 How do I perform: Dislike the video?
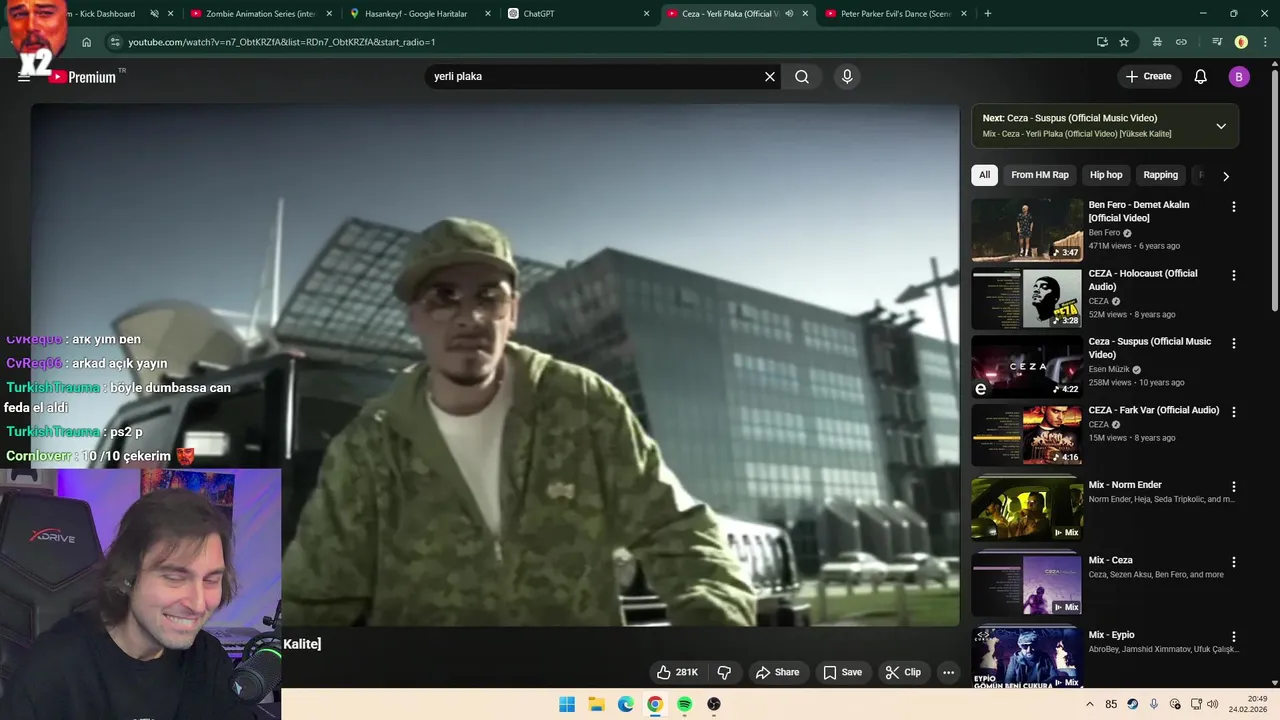(725, 672)
